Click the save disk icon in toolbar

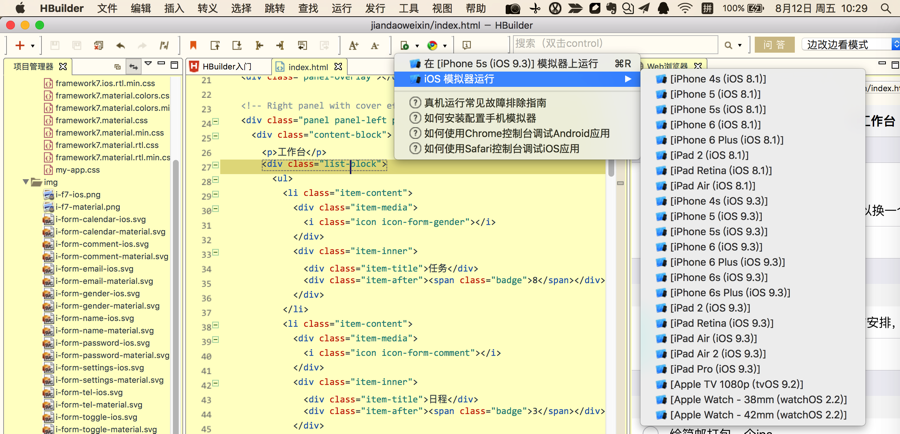coord(55,45)
